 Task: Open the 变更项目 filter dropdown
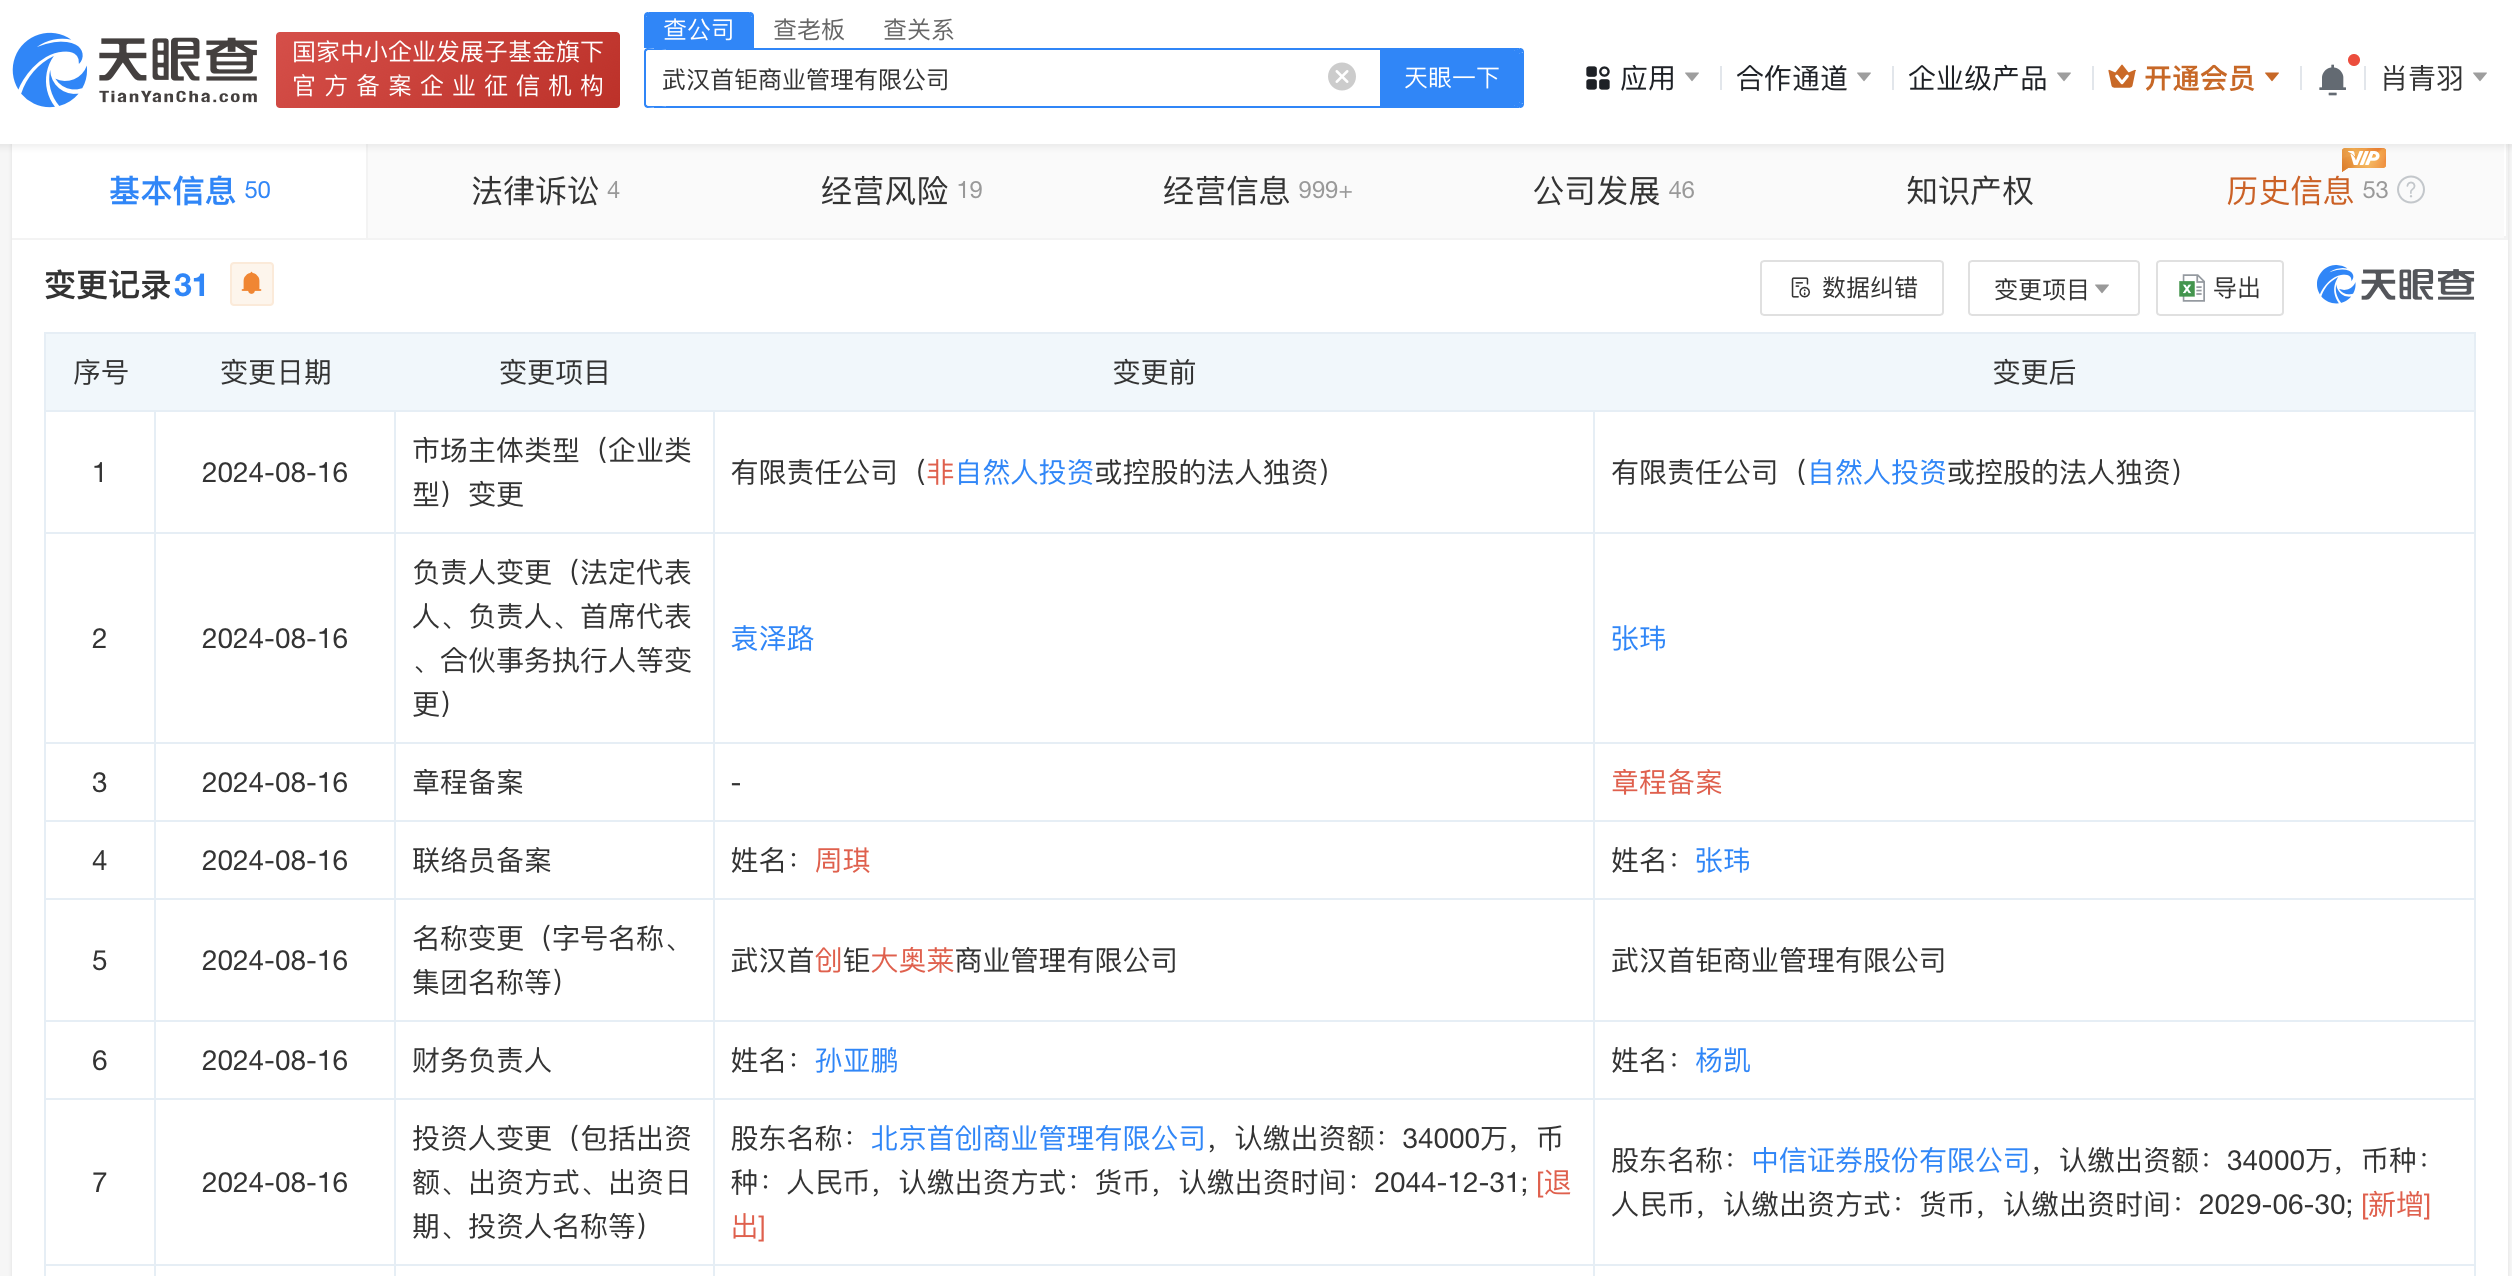click(2052, 288)
